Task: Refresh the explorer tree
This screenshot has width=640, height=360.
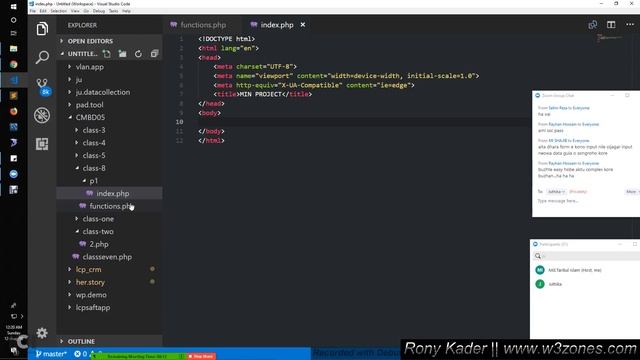Action: [x=138, y=53]
